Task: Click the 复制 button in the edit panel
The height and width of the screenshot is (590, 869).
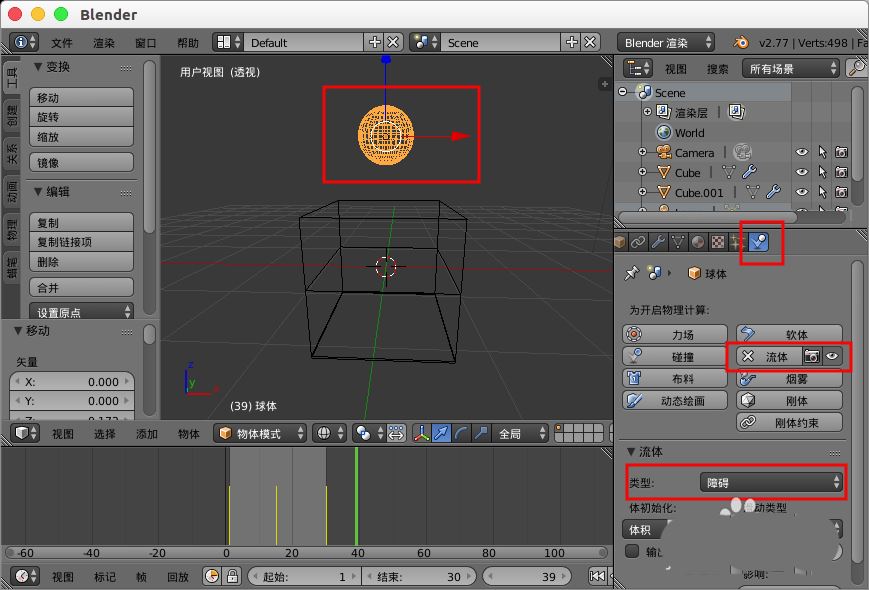Action: (x=82, y=220)
